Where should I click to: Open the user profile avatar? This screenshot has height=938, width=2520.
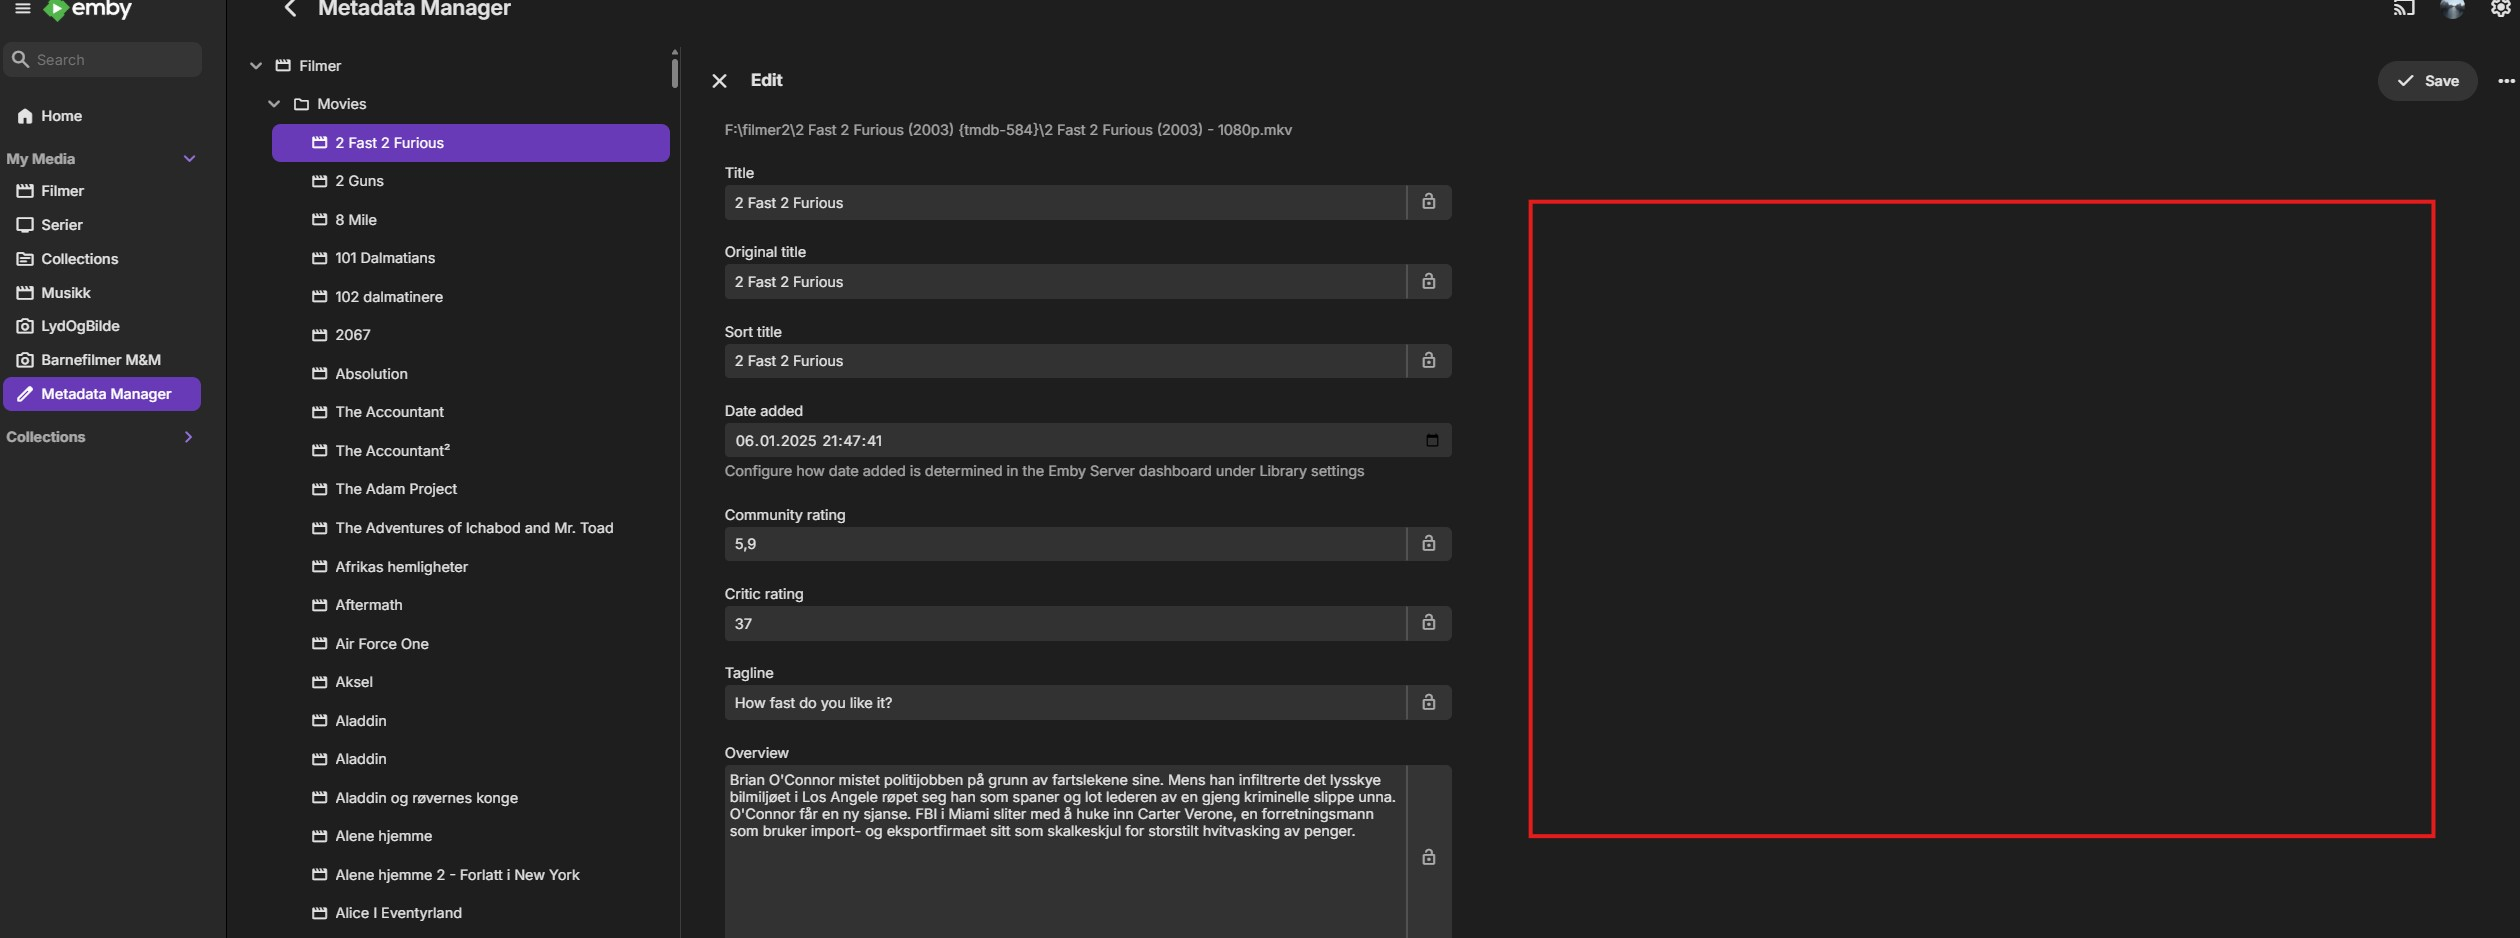[2452, 9]
